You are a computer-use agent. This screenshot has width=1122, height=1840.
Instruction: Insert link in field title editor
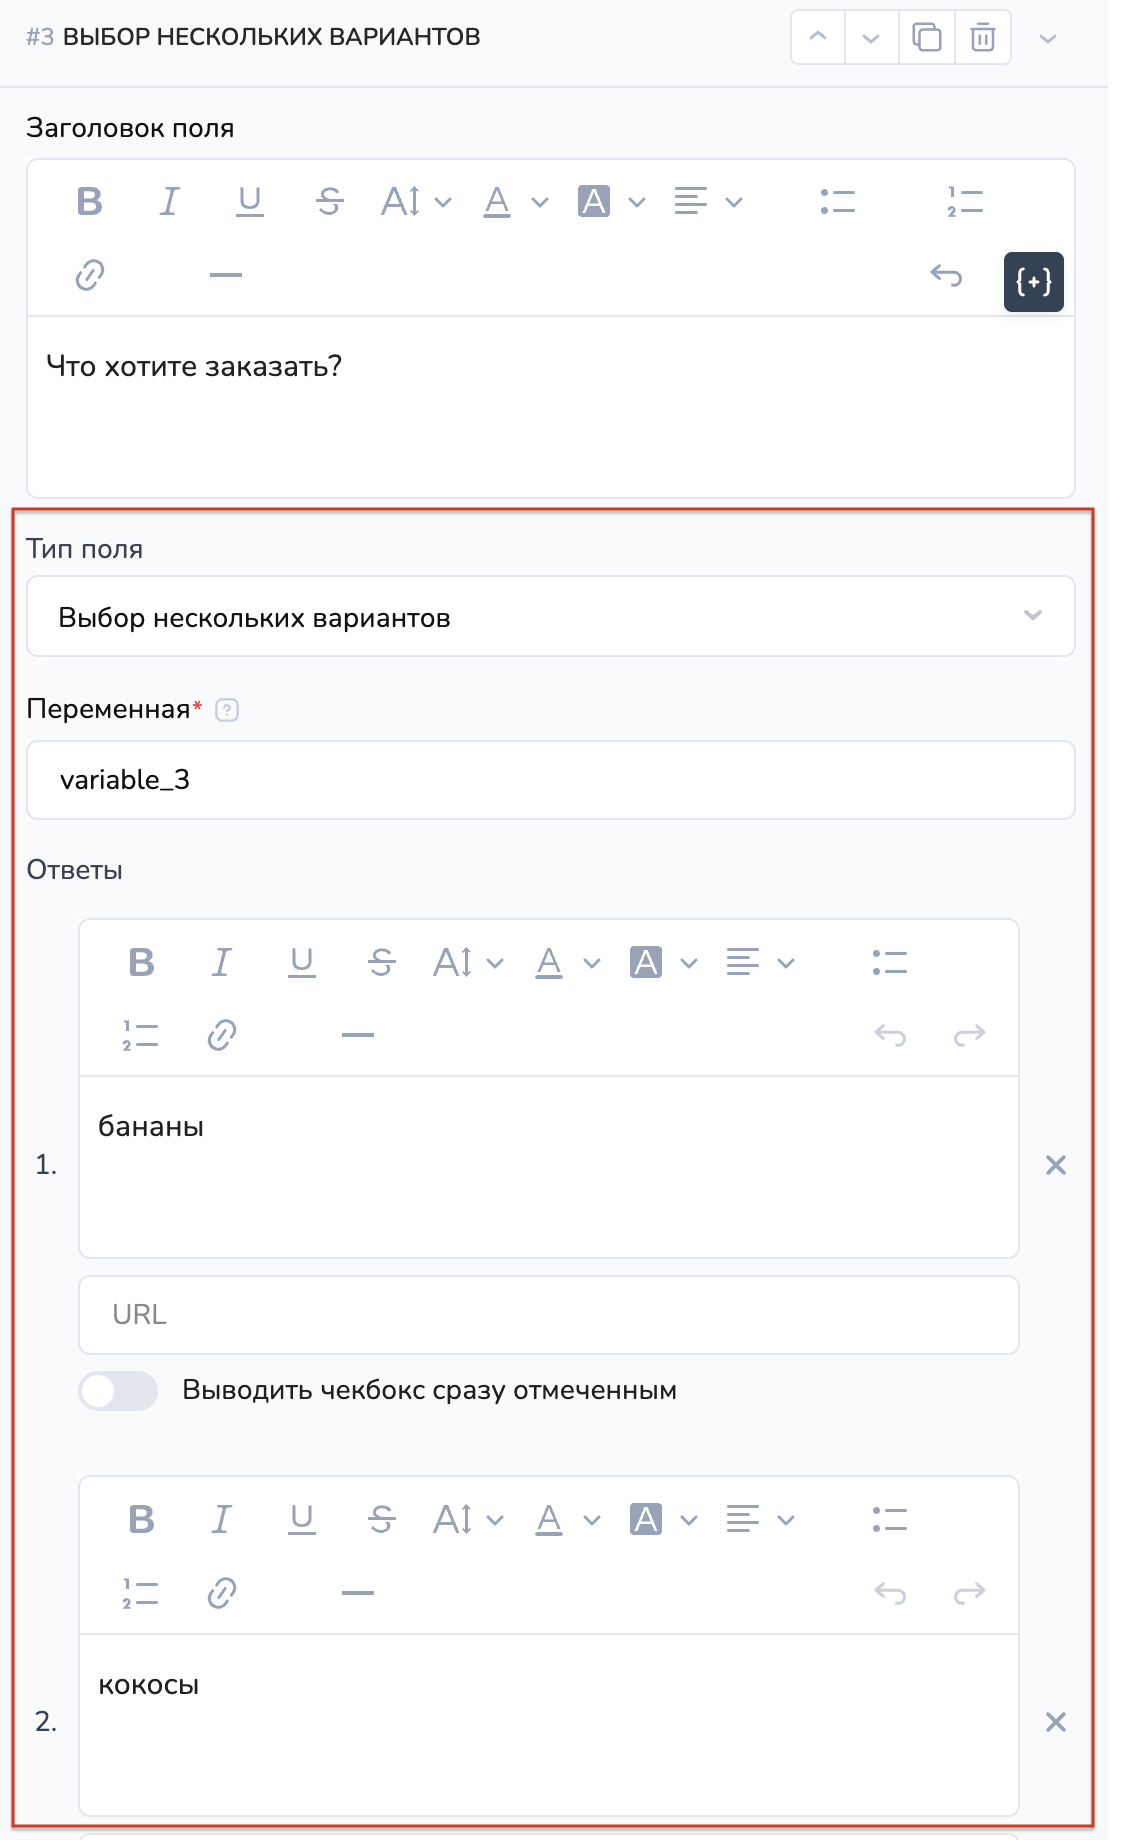click(x=90, y=275)
